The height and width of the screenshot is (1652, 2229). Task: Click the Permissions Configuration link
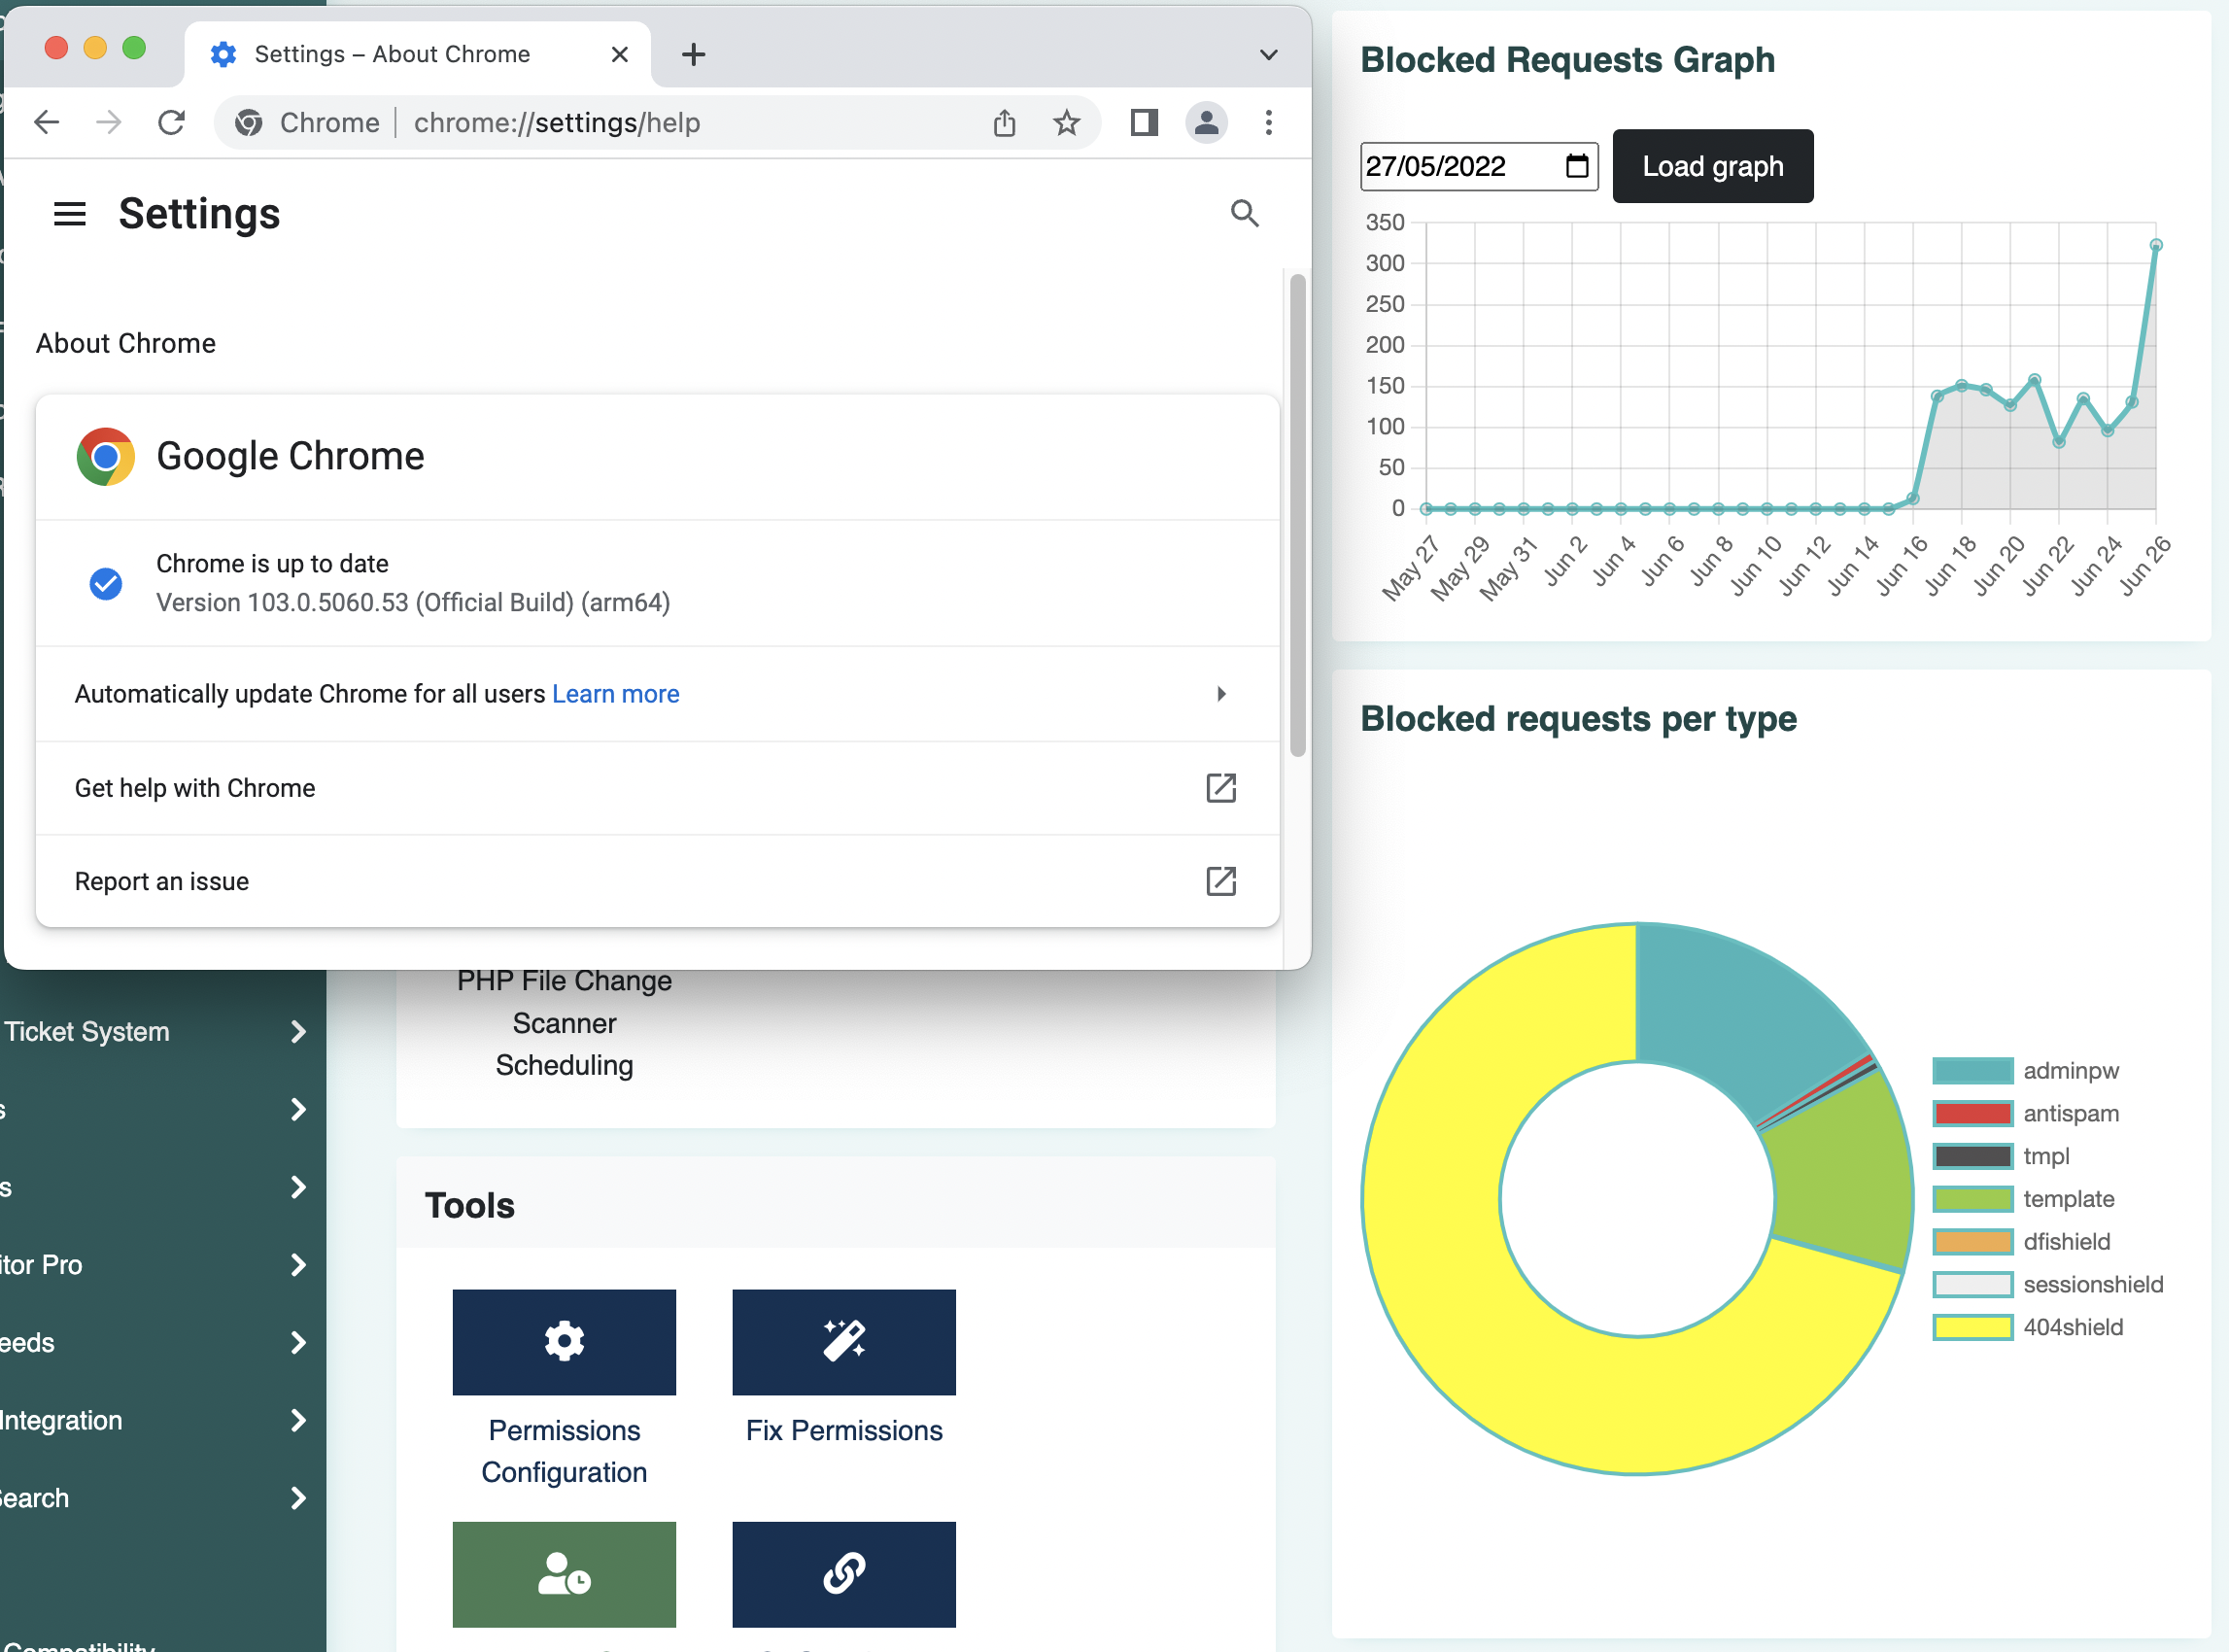click(564, 1451)
